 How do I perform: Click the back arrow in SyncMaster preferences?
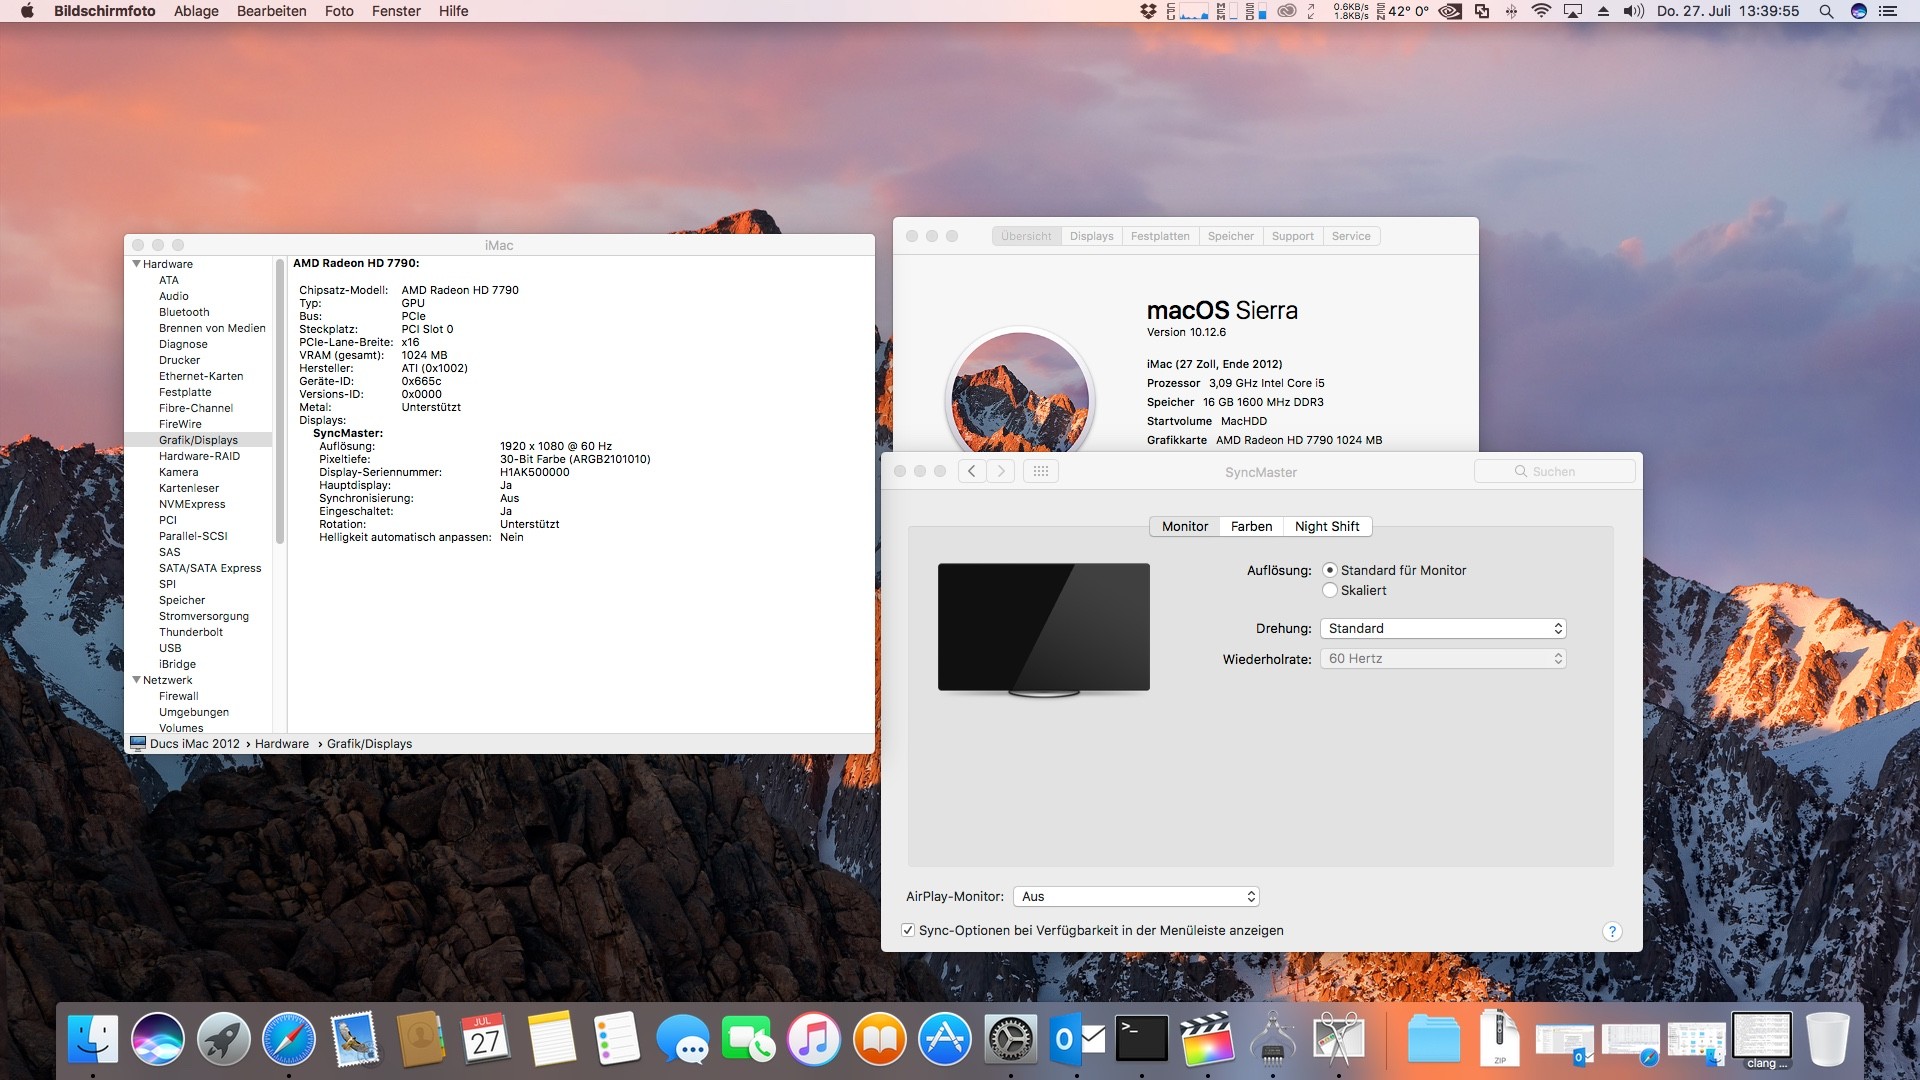tap(972, 471)
